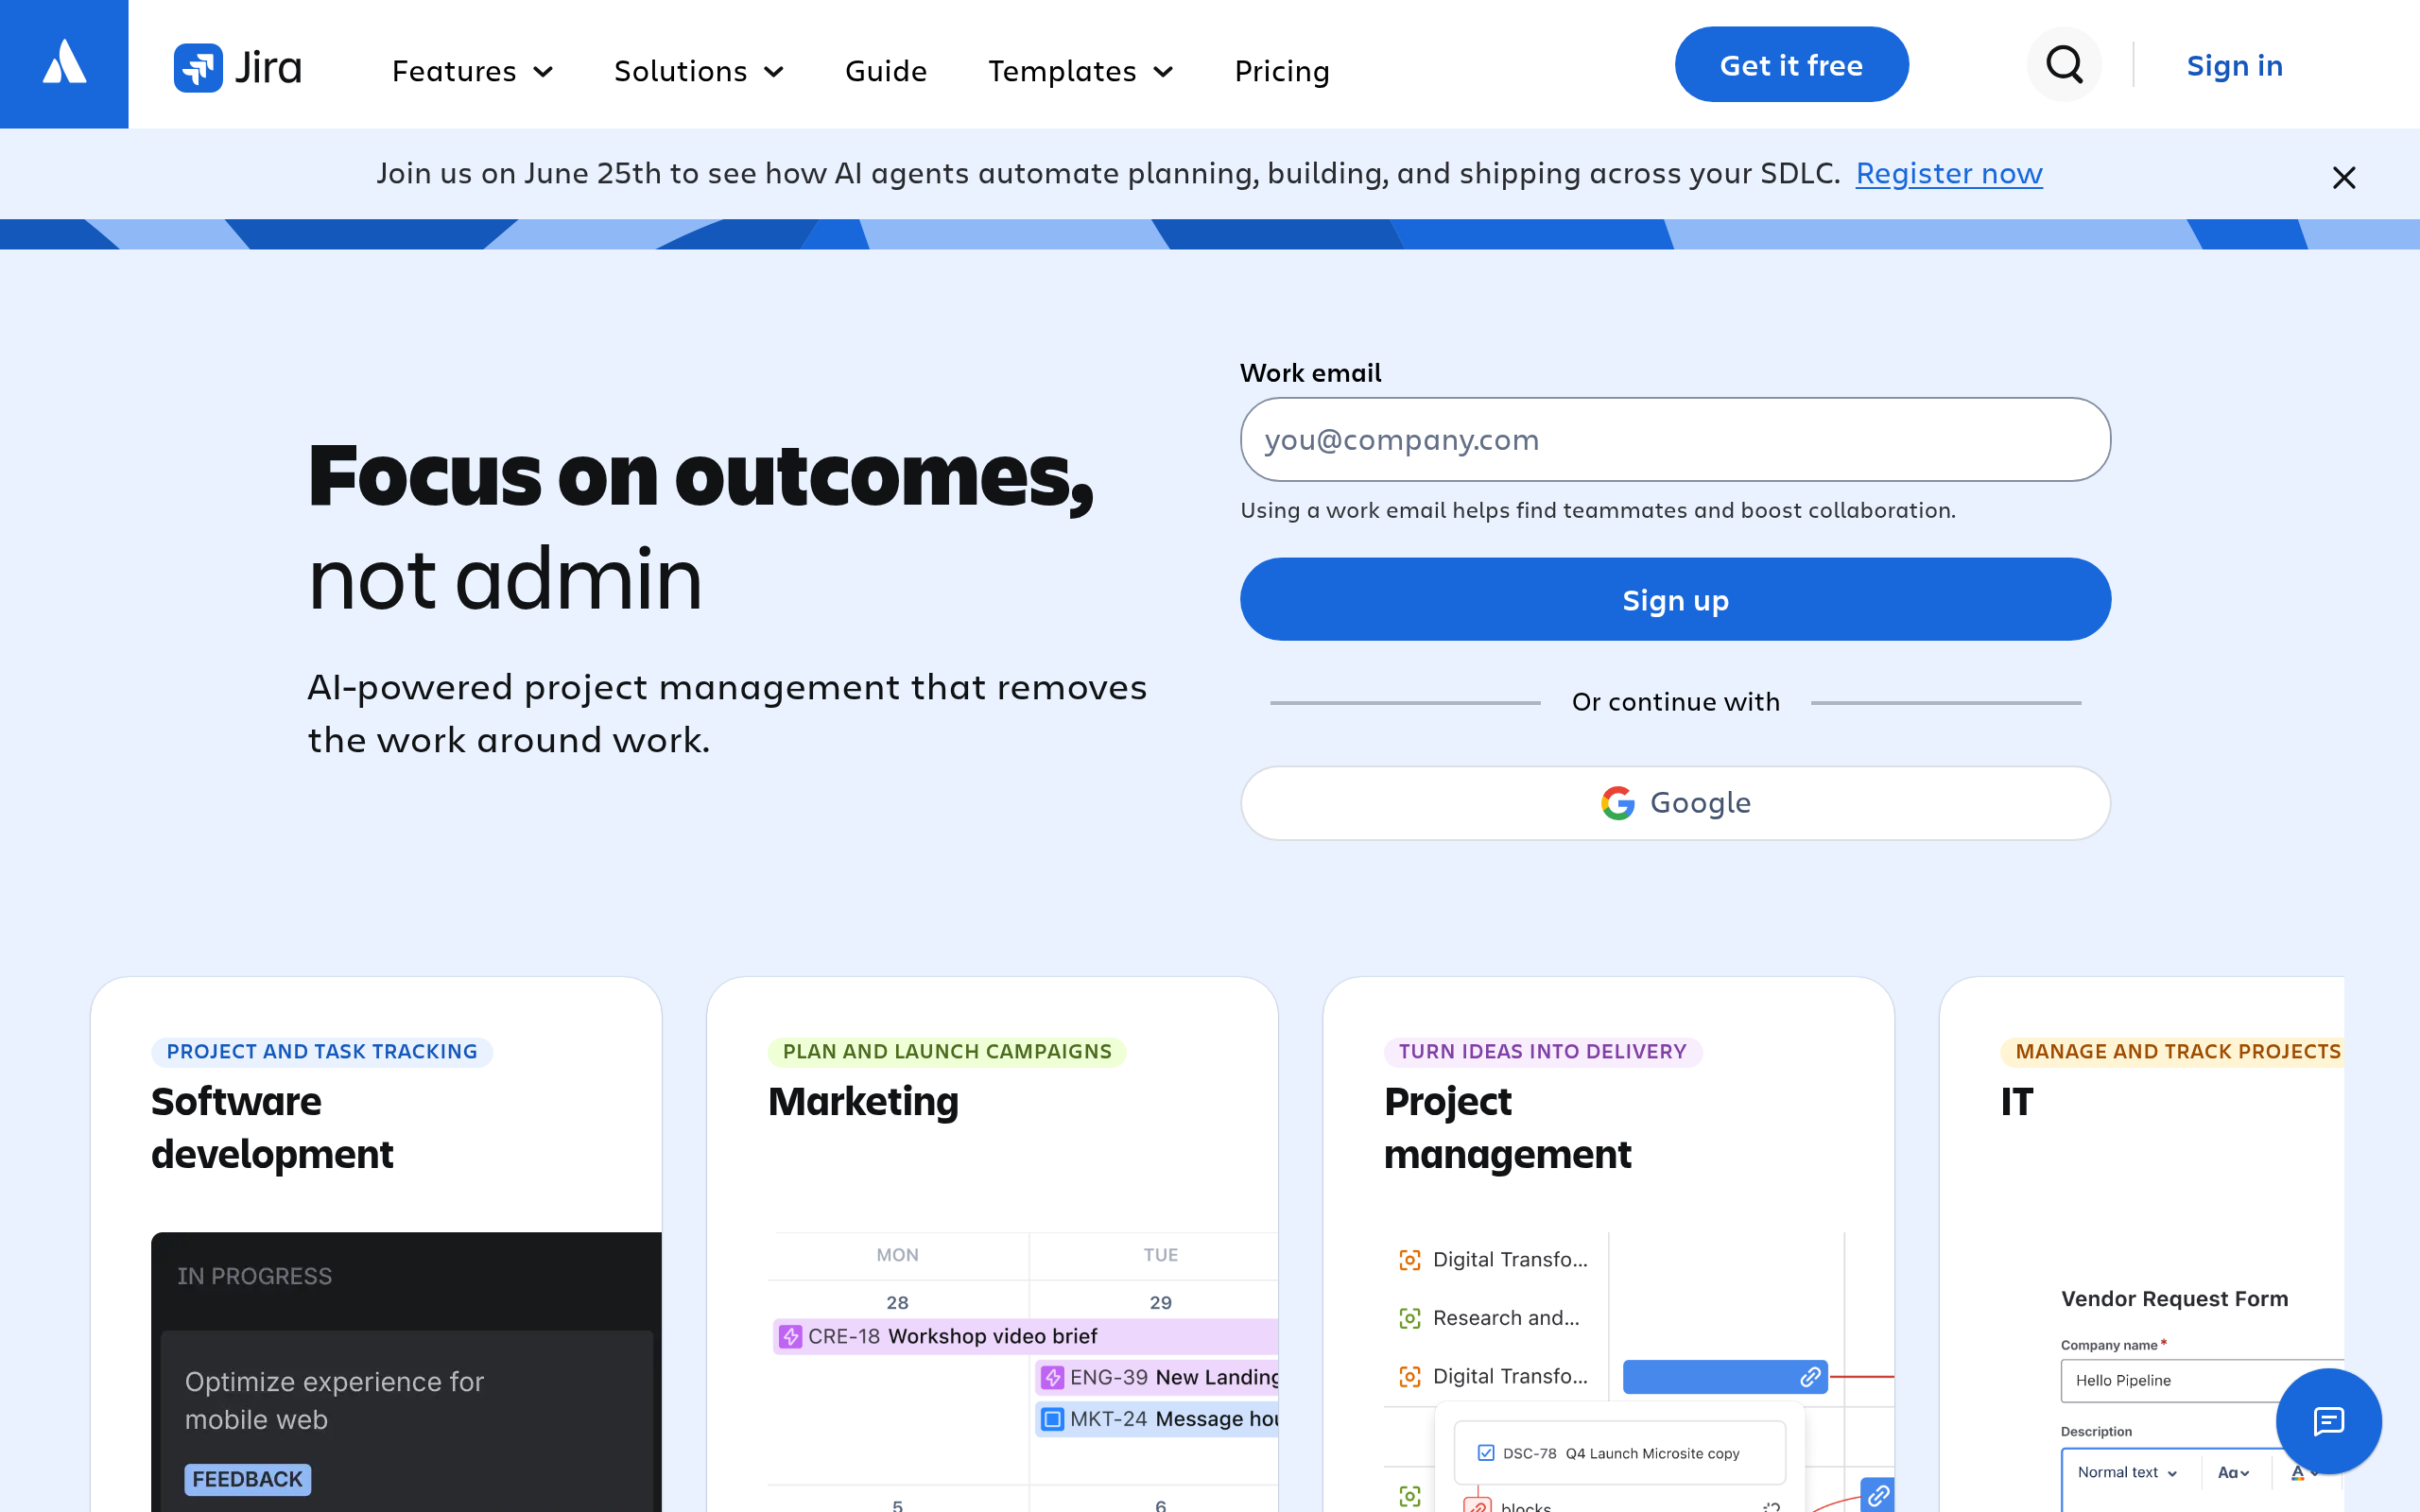Click the CRE-18 lightning task icon
This screenshot has height=1512, width=2420.
point(790,1336)
